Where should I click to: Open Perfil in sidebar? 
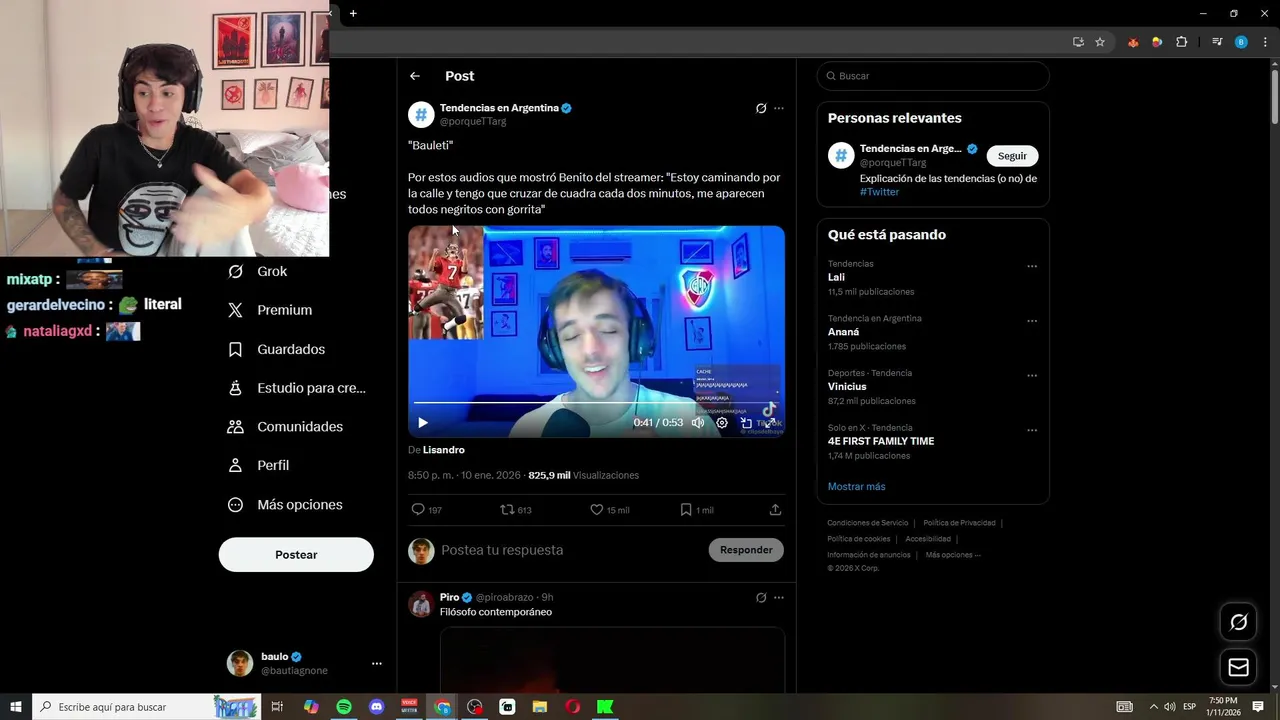click(x=258, y=466)
